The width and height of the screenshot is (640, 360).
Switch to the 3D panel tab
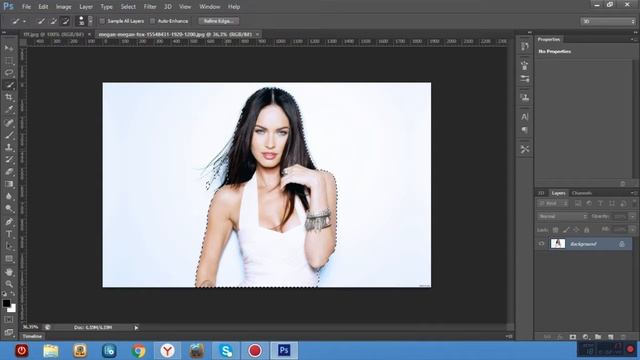click(x=541, y=193)
